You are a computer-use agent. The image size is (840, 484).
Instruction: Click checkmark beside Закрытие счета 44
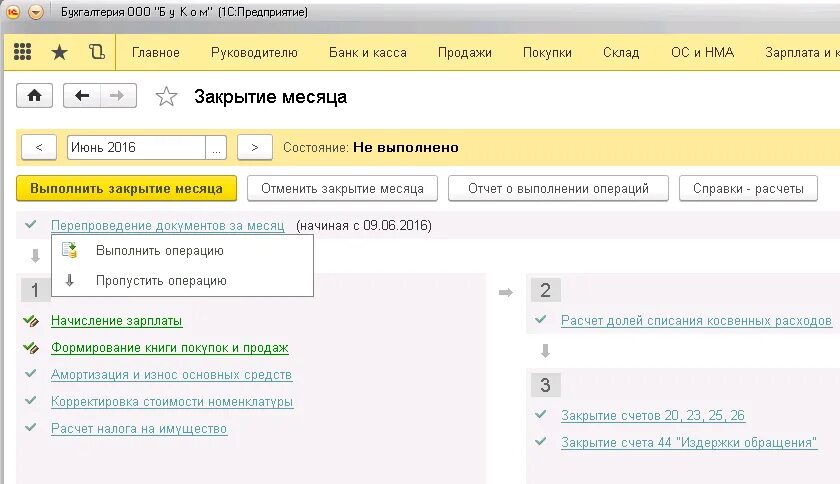[x=541, y=441]
